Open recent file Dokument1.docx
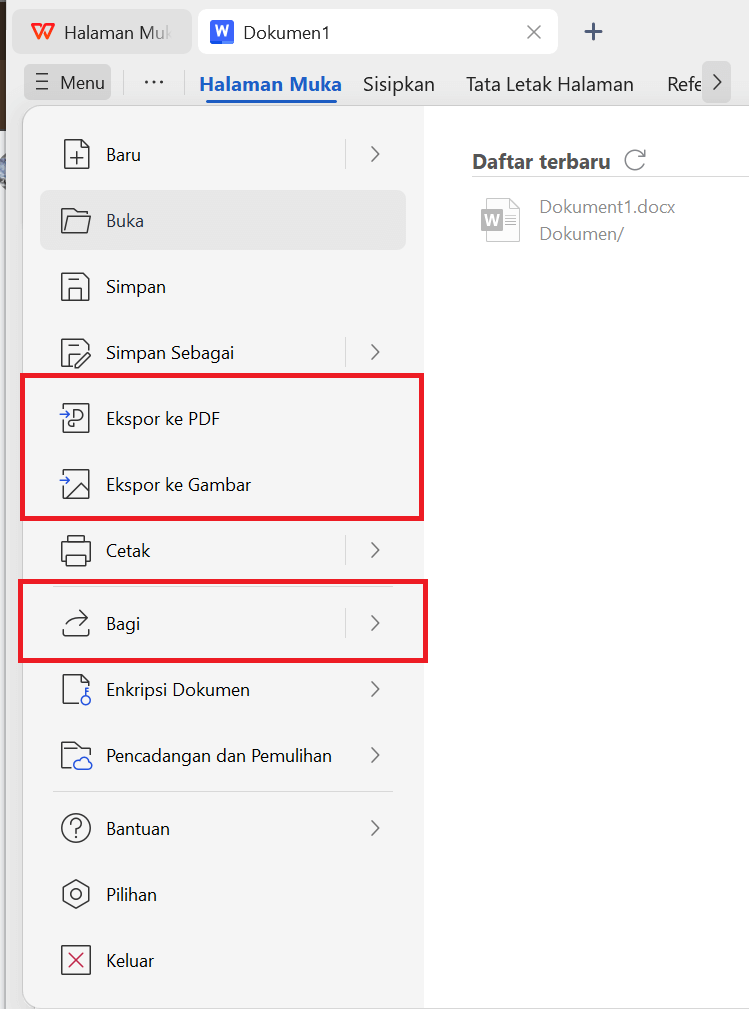The height and width of the screenshot is (1009, 749). coord(607,207)
